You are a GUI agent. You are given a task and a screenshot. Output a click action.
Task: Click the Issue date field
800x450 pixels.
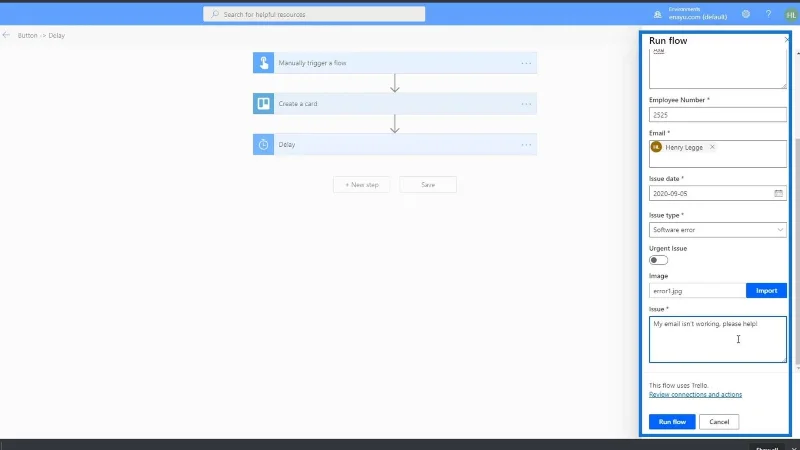pyautogui.click(x=718, y=193)
